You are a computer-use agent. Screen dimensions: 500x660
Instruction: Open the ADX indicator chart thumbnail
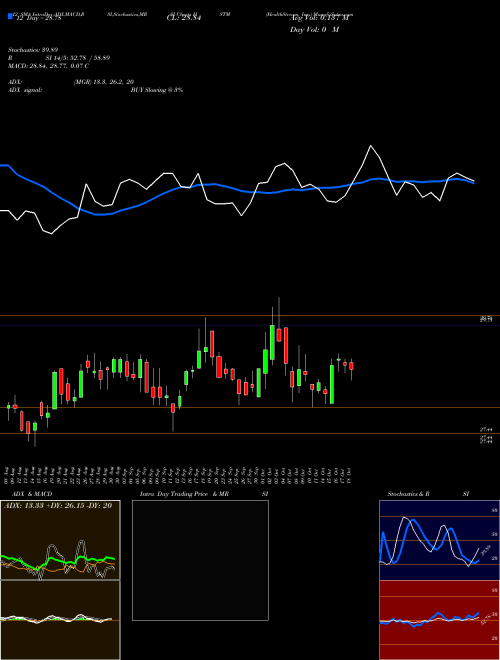pyautogui.click(x=60, y=540)
